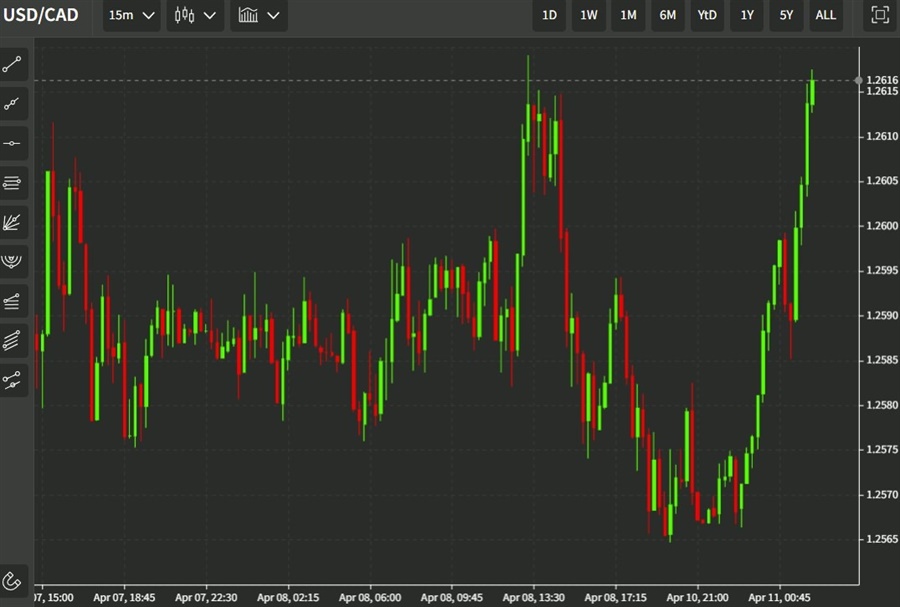
Task: Select the ray line drawing tool
Action: (13, 104)
